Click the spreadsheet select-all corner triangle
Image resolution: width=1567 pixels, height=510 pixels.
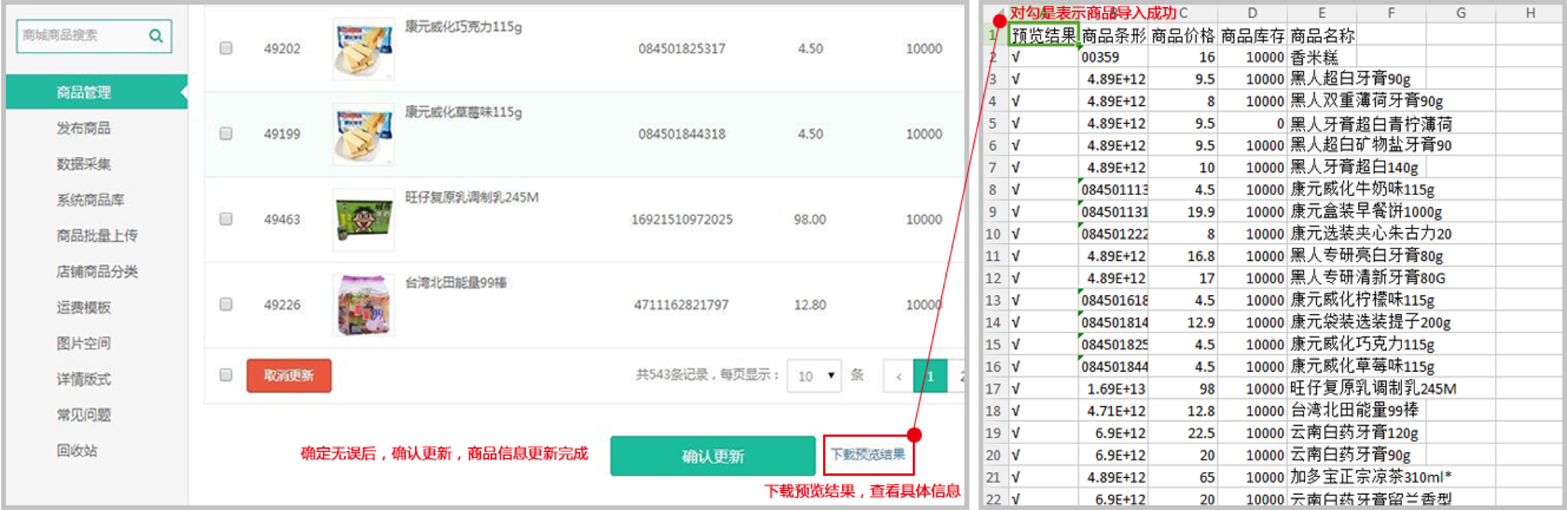click(996, 13)
